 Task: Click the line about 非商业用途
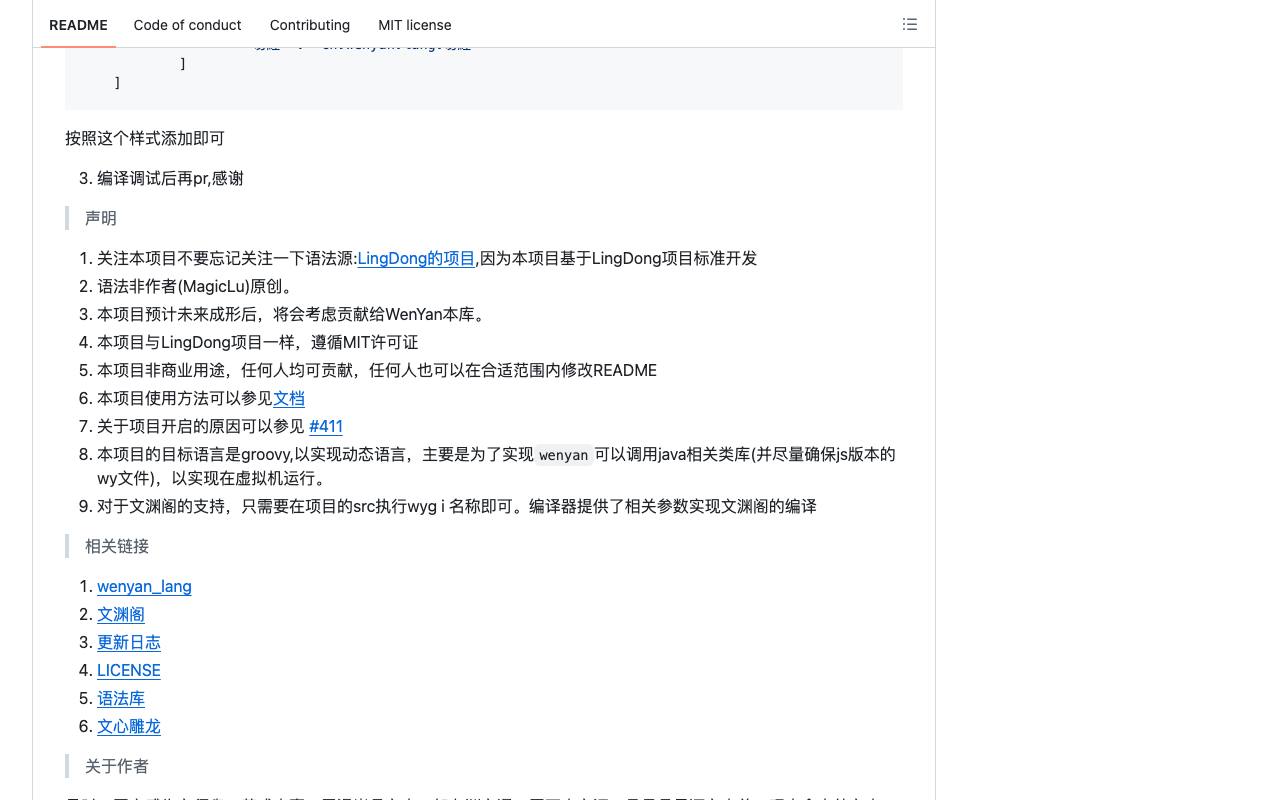[x=377, y=370]
